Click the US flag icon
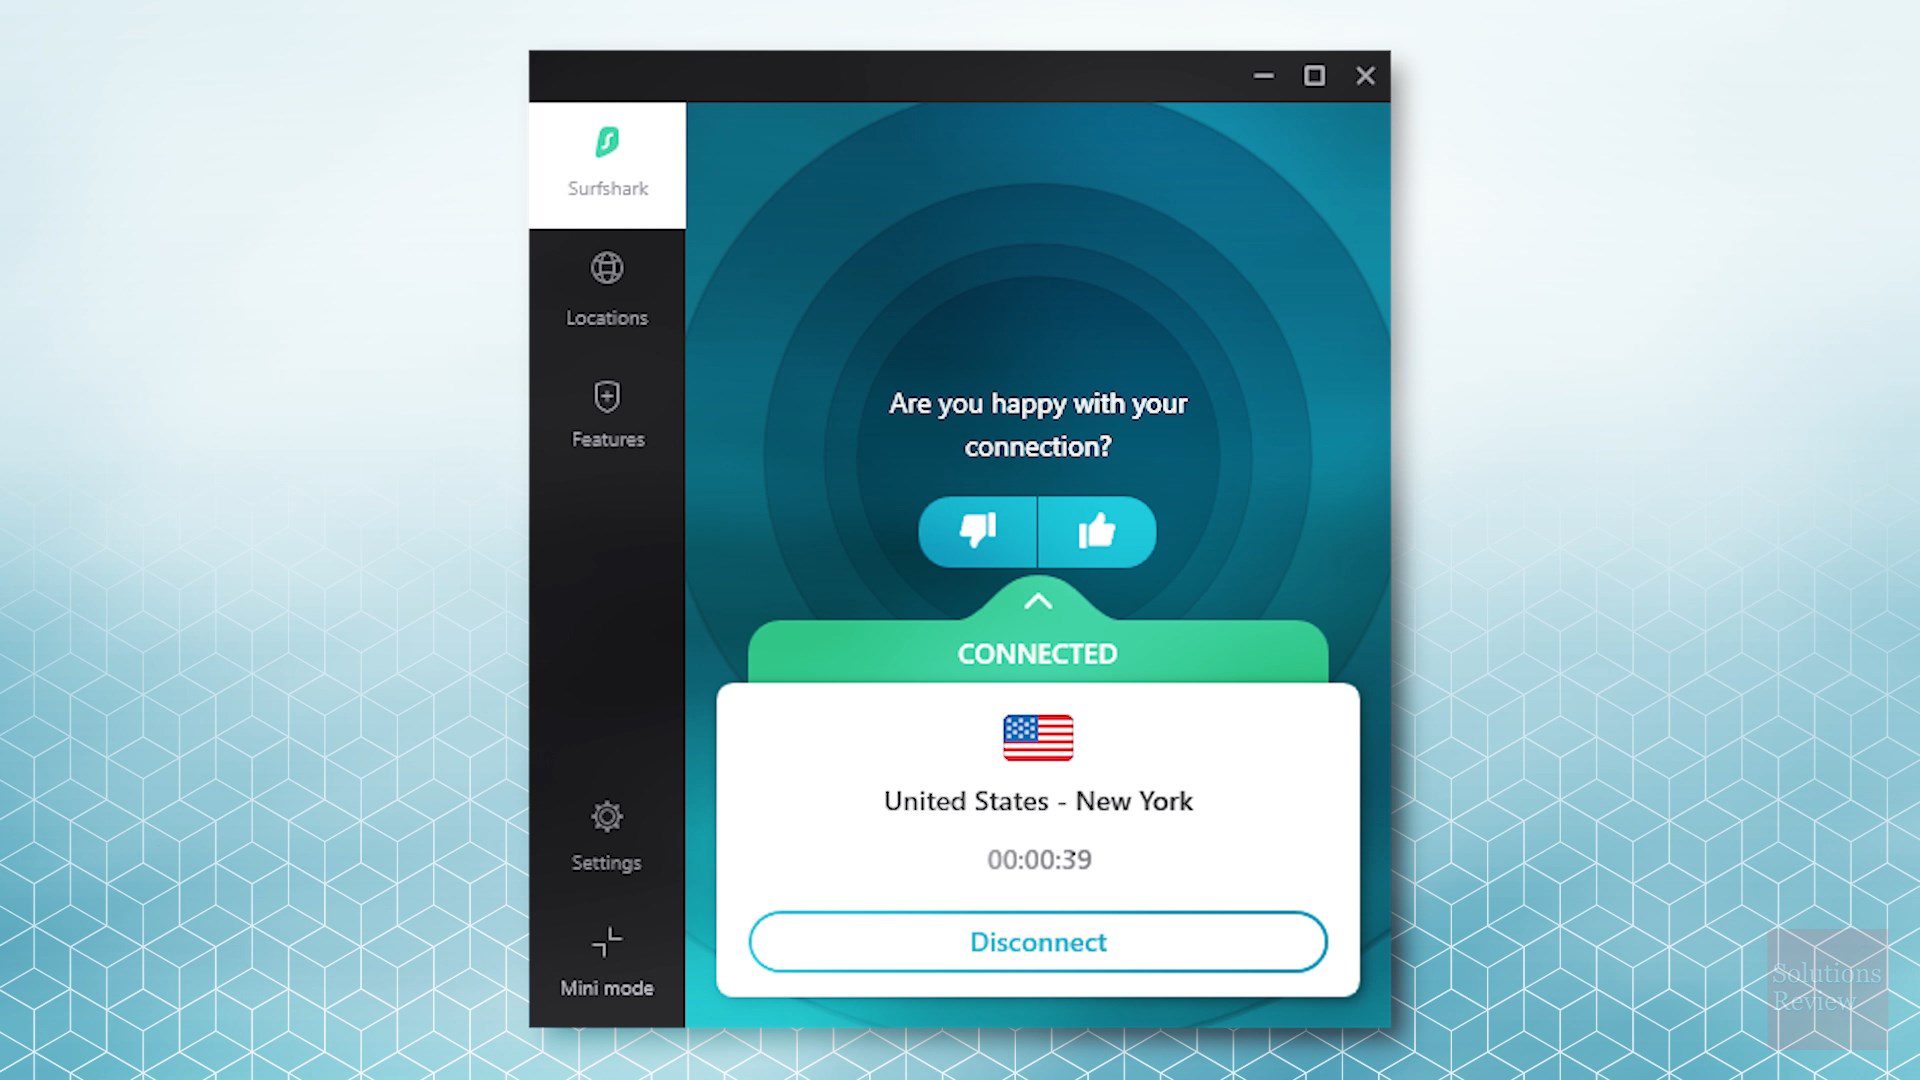Screen dimensions: 1920x1080 point(1038,736)
